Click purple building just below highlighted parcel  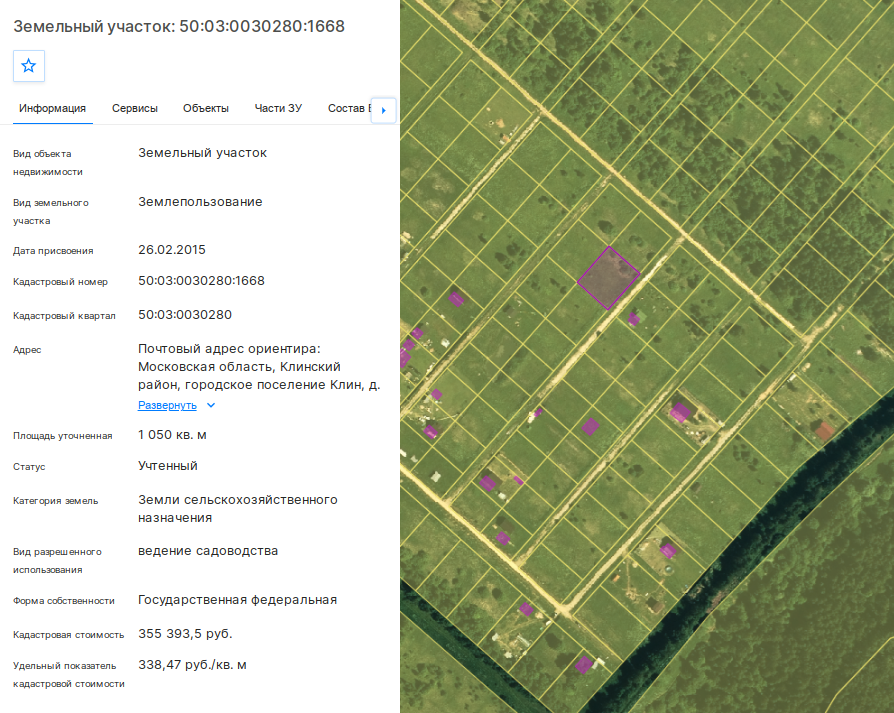(633, 319)
